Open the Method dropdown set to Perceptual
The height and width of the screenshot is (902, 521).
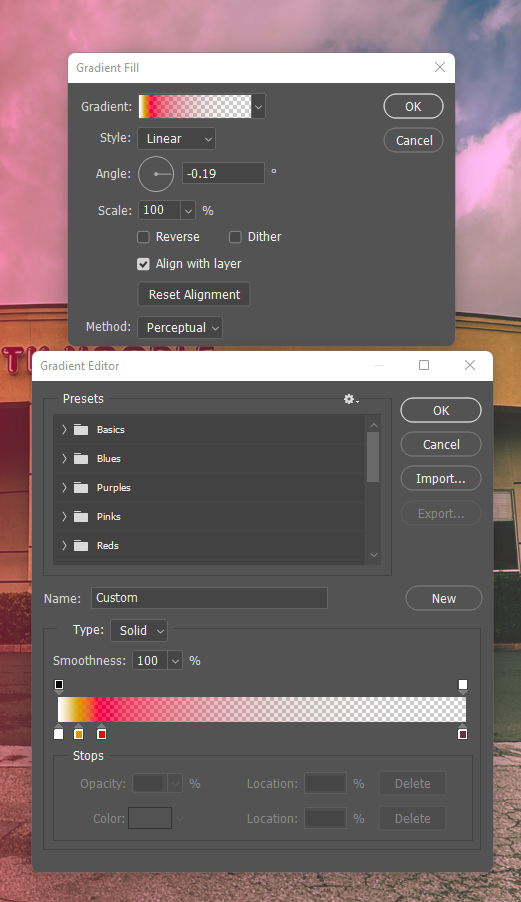coord(180,327)
